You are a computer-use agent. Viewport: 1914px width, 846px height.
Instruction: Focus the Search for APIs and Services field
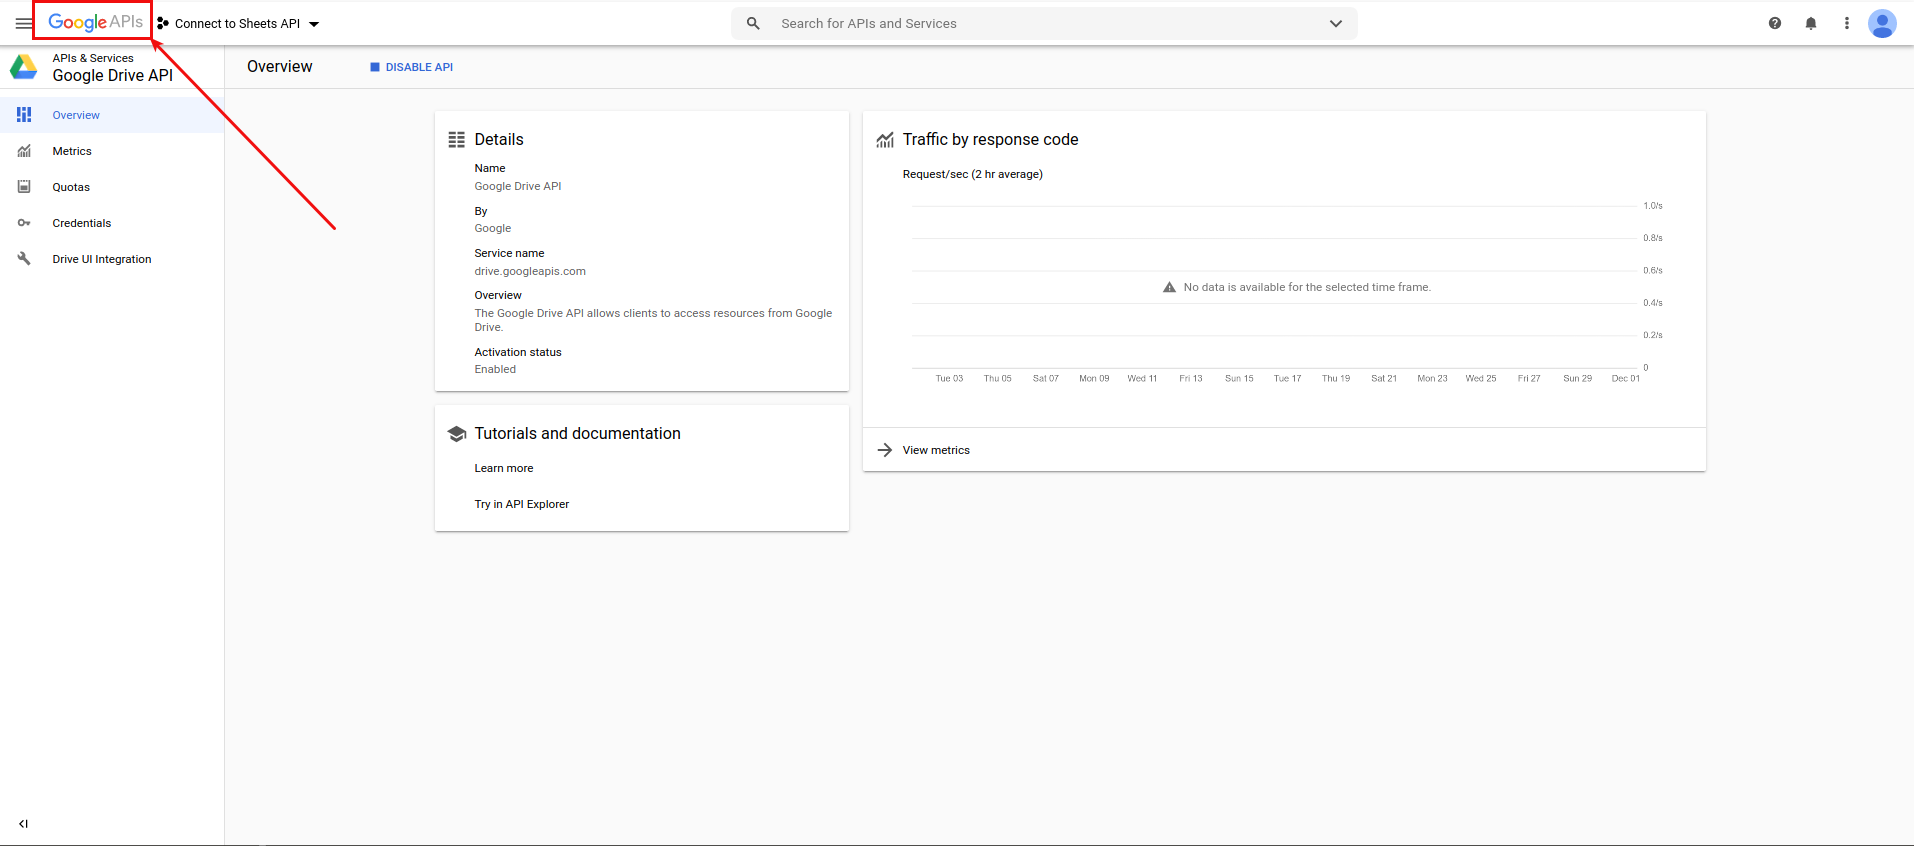[1044, 23]
